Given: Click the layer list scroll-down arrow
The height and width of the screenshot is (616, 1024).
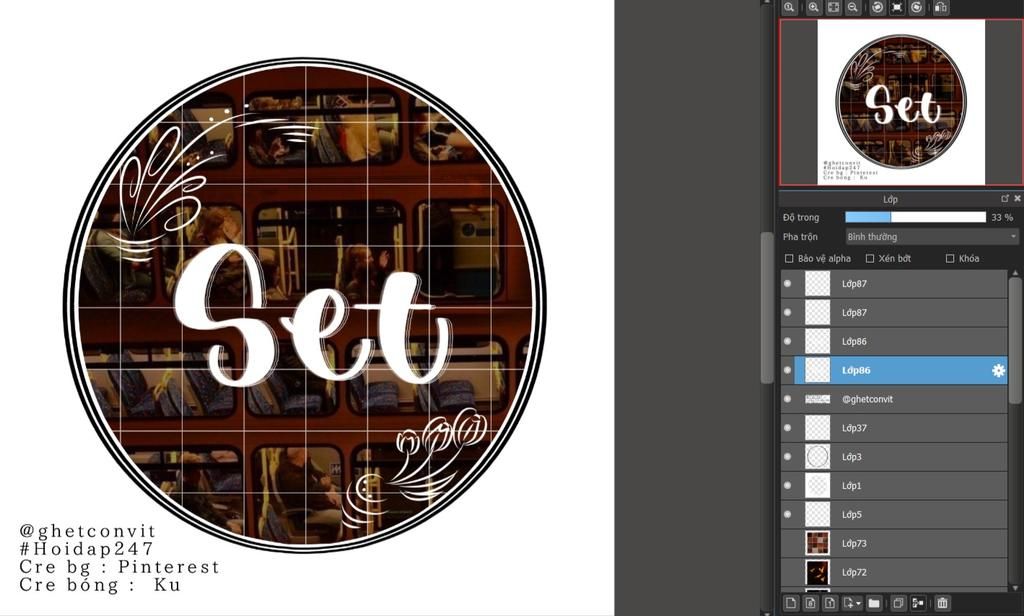Looking at the screenshot, I should click(x=1014, y=587).
